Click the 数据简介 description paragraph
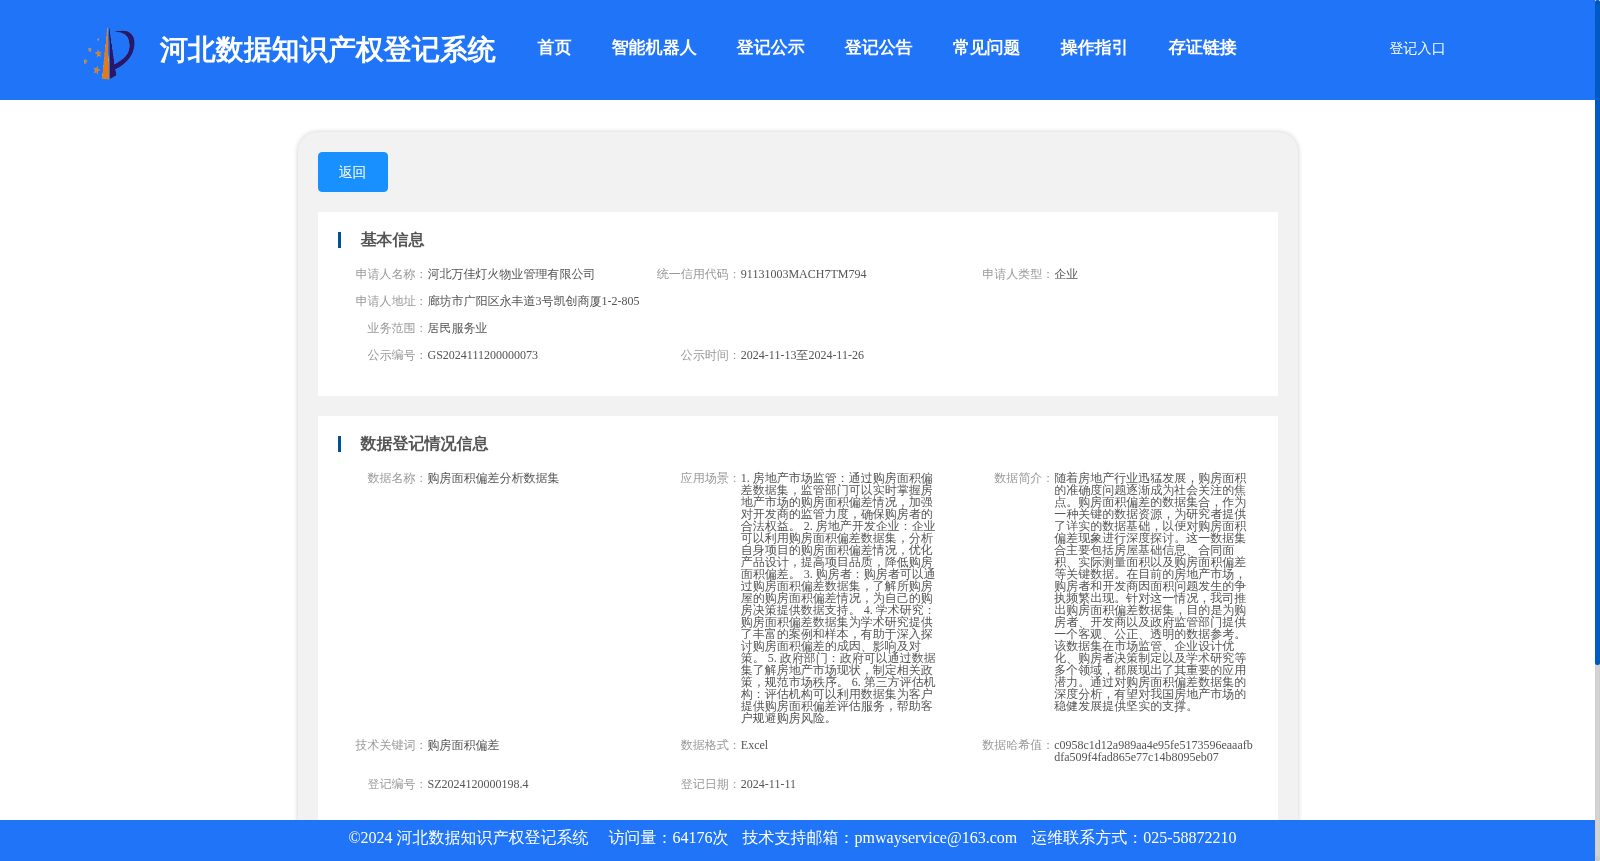Viewport: 1600px width, 861px height. 1150,592
